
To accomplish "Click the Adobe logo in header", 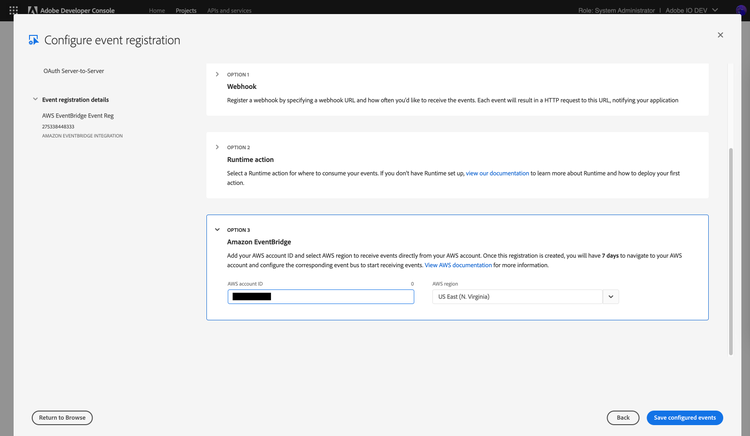I will point(33,10).
